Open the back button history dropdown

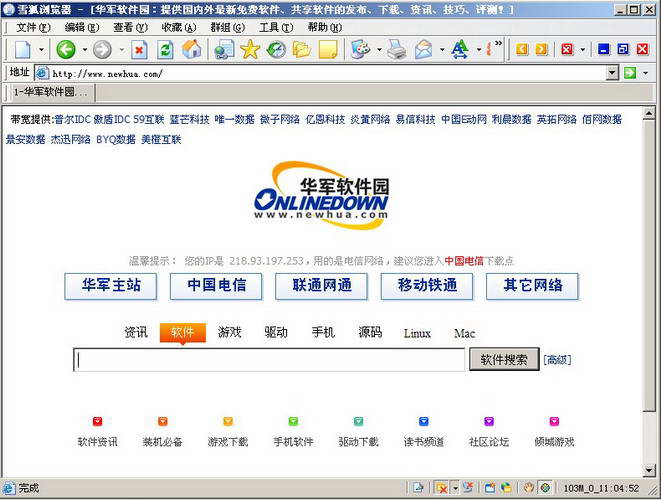coord(85,50)
